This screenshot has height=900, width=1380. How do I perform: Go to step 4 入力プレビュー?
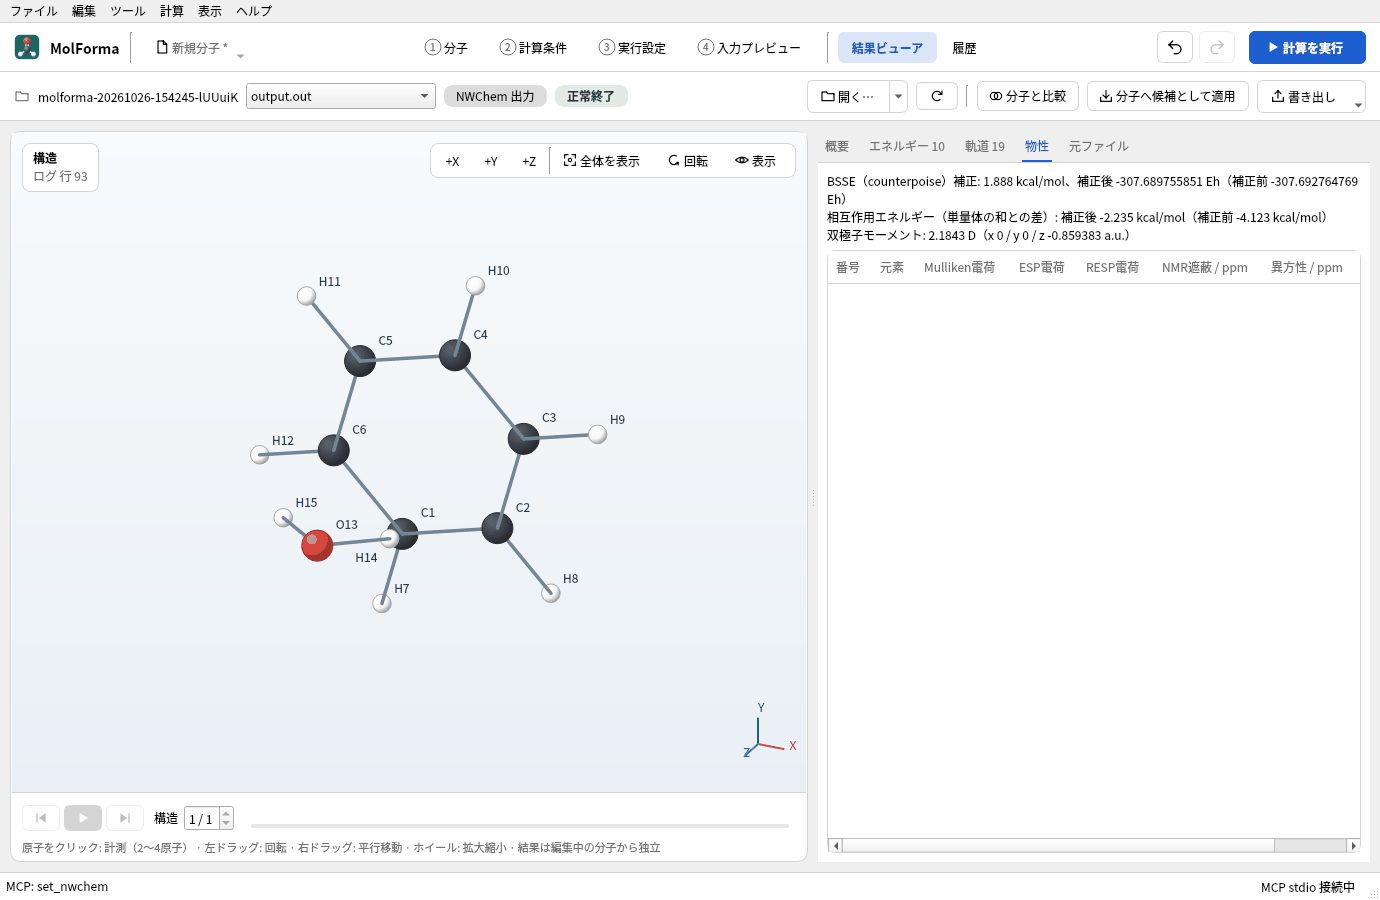[x=749, y=47]
